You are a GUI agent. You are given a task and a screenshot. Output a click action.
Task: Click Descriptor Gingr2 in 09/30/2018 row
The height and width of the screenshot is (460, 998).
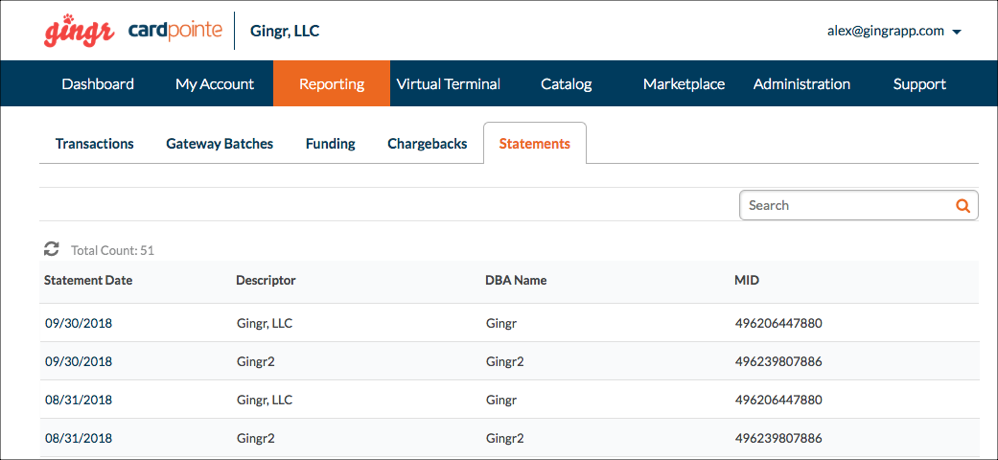tap(255, 361)
